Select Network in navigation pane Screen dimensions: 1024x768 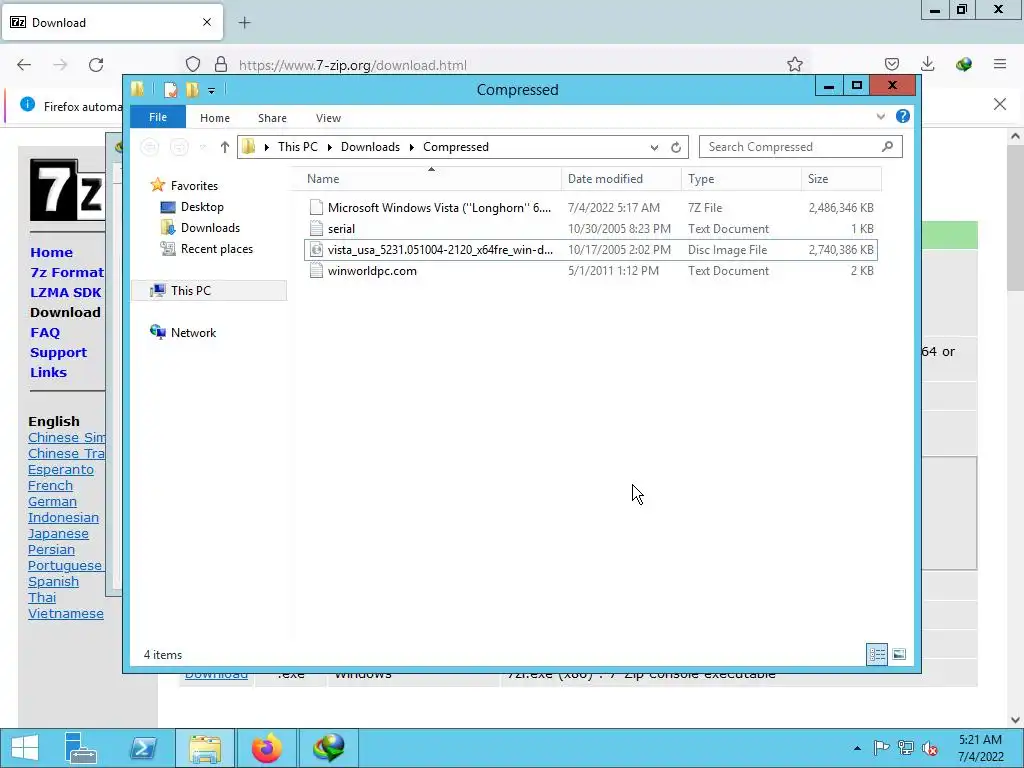coord(193,332)
